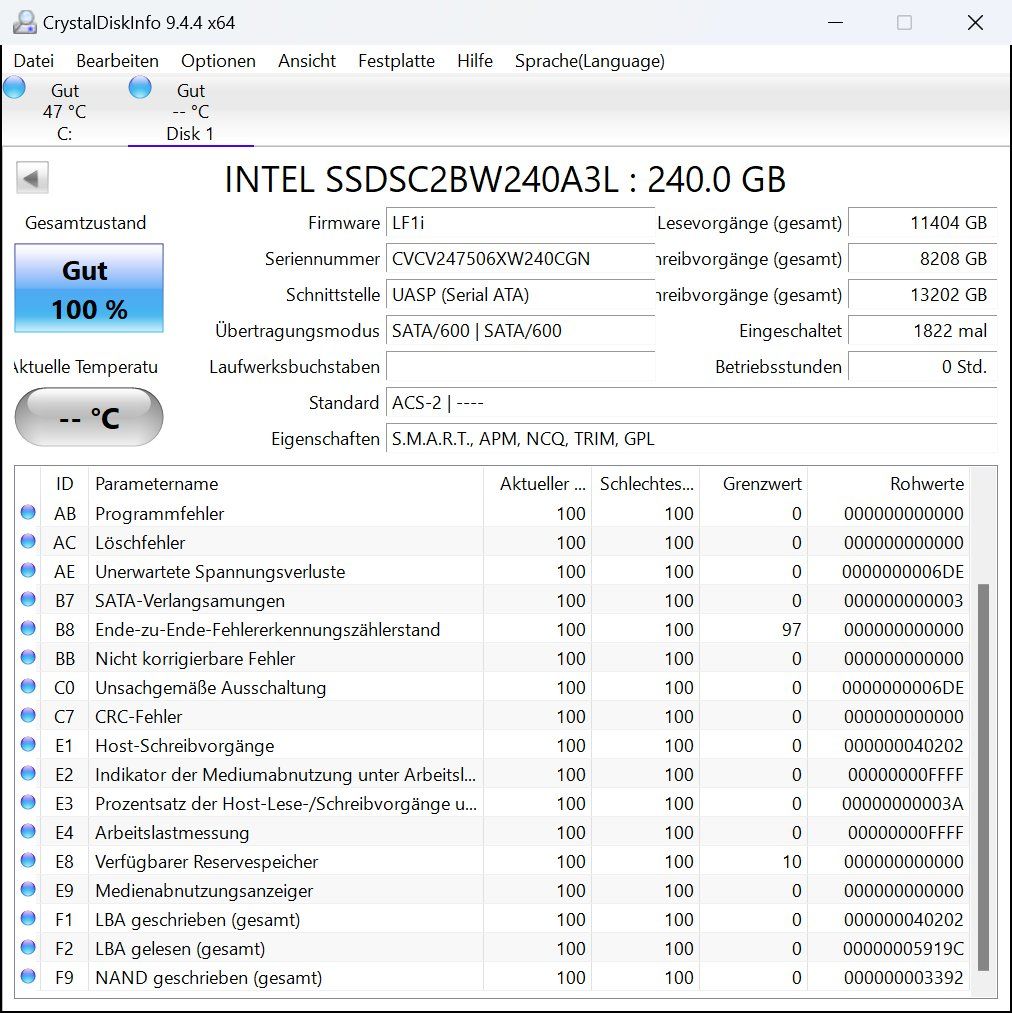Click the Standard field ACS-2

coord(691,403)
